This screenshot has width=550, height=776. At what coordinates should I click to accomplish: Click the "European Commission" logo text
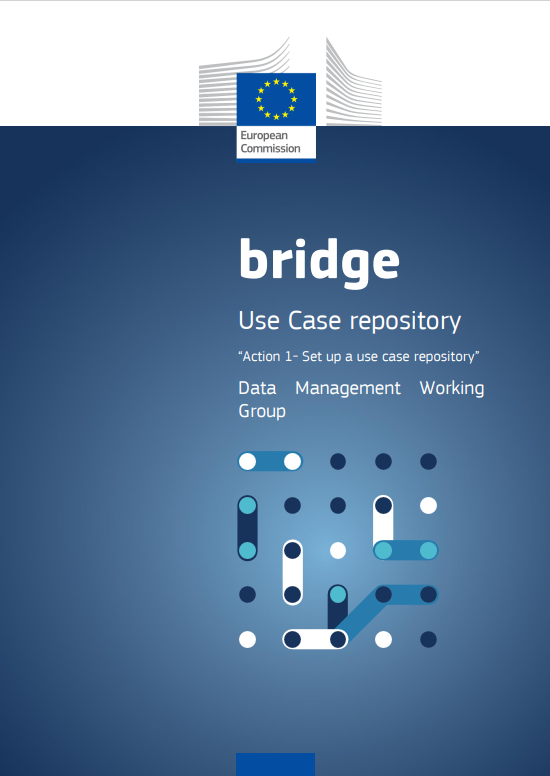pyautogui.click(x=270, y=142)
